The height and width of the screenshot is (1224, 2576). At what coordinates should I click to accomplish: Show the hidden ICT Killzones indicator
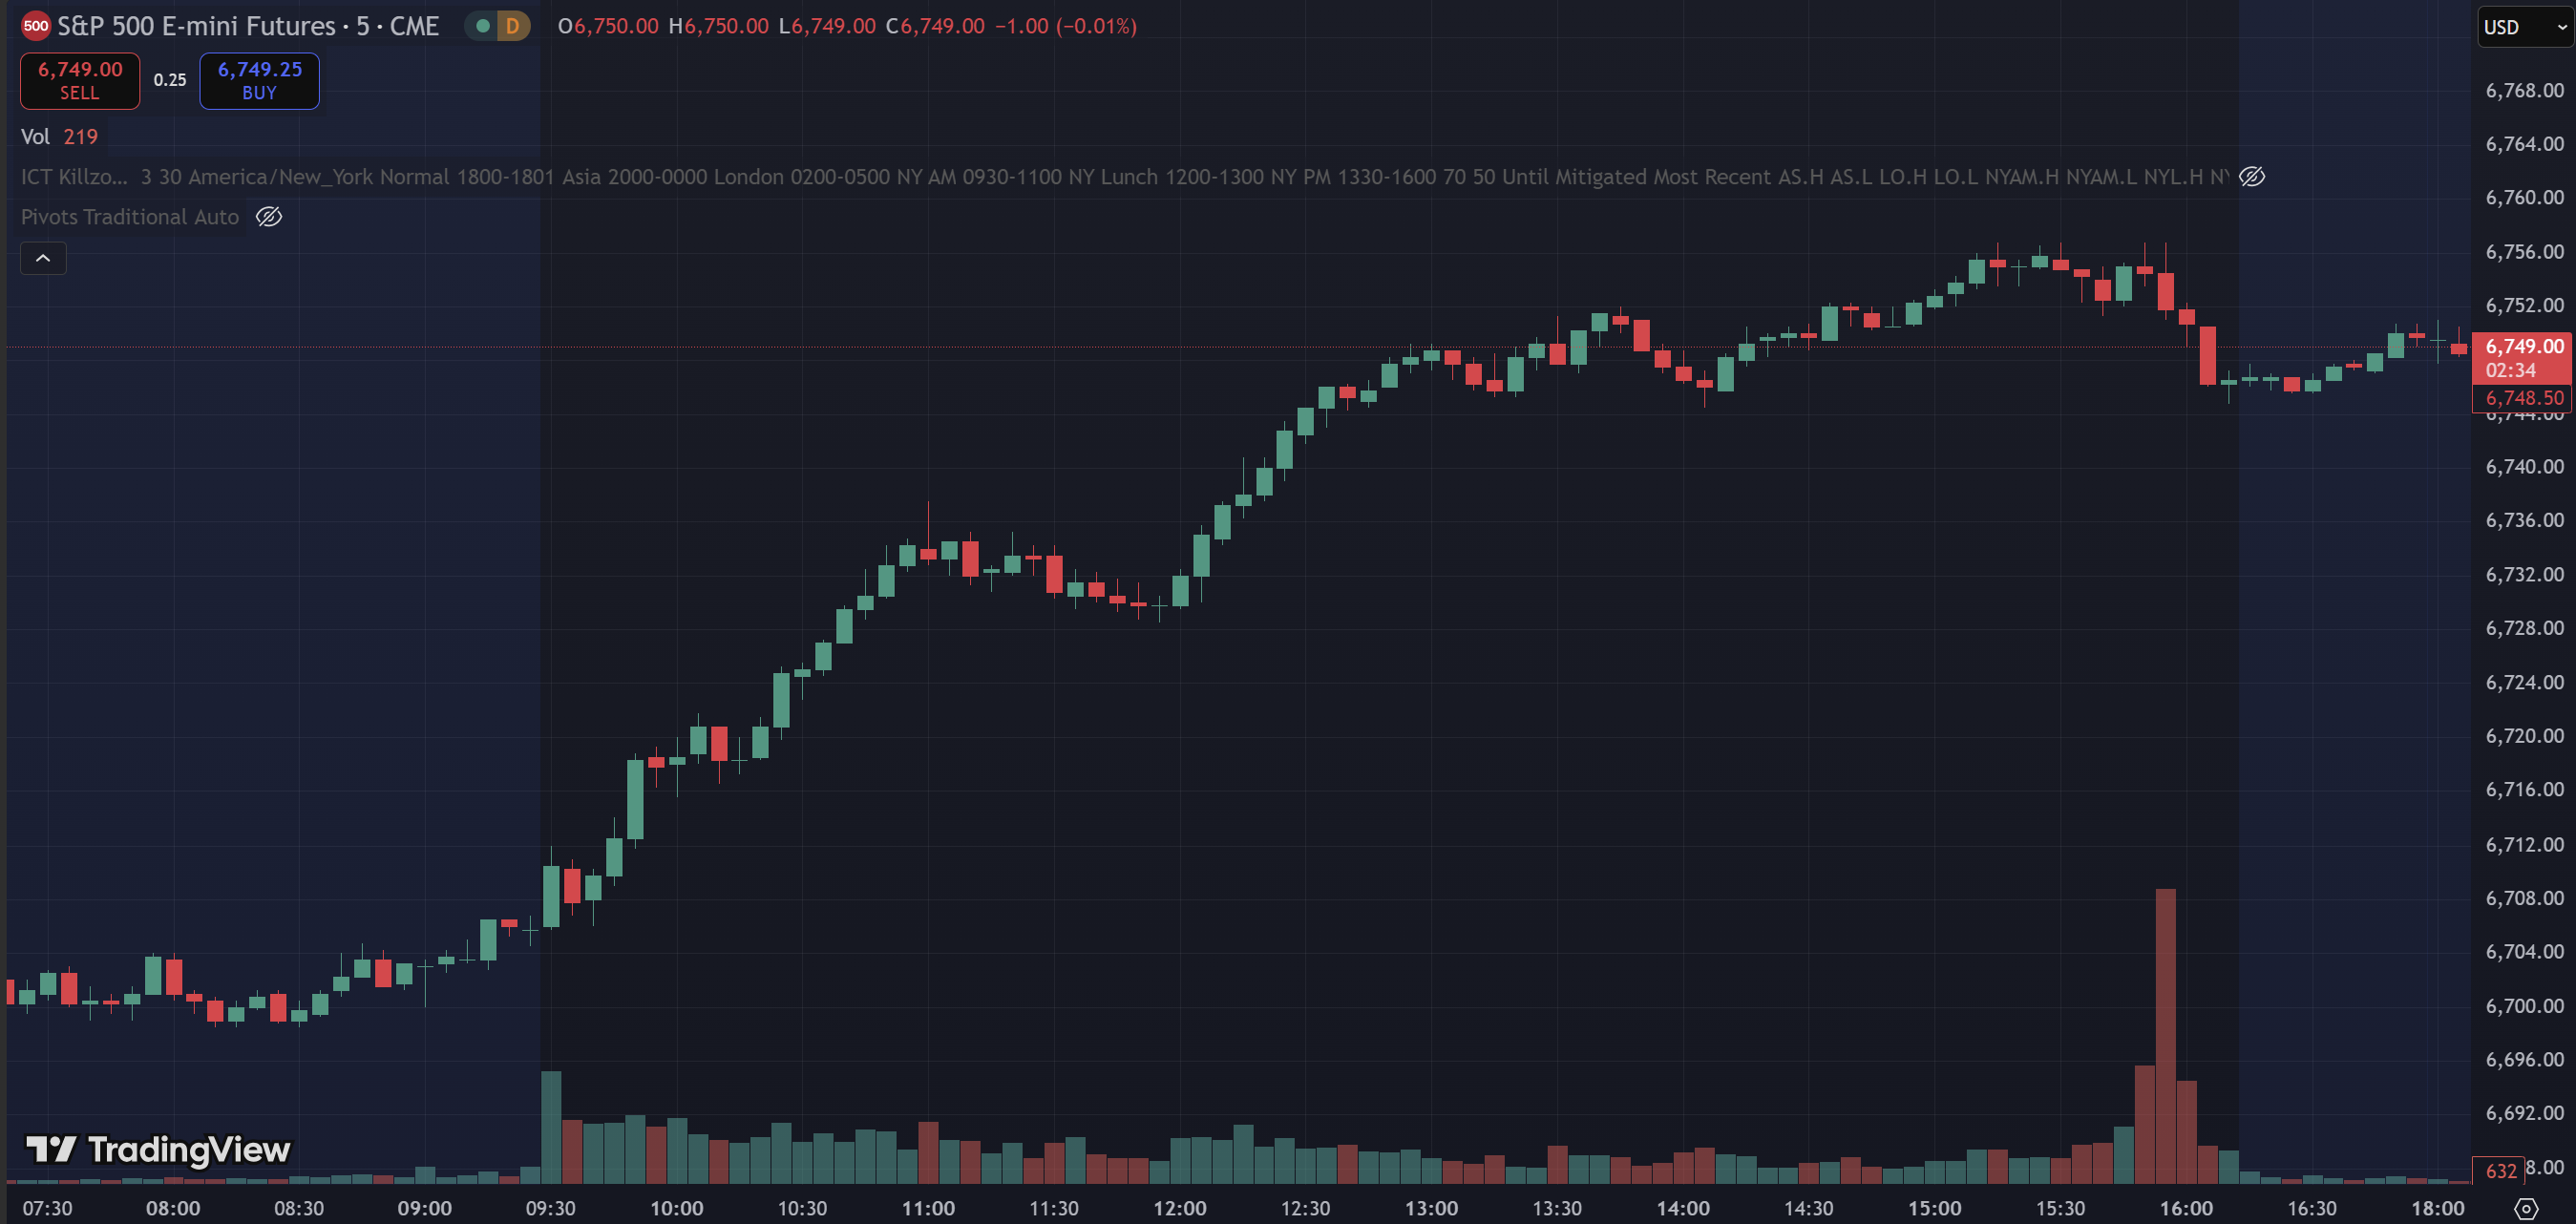click(2252, 177)
